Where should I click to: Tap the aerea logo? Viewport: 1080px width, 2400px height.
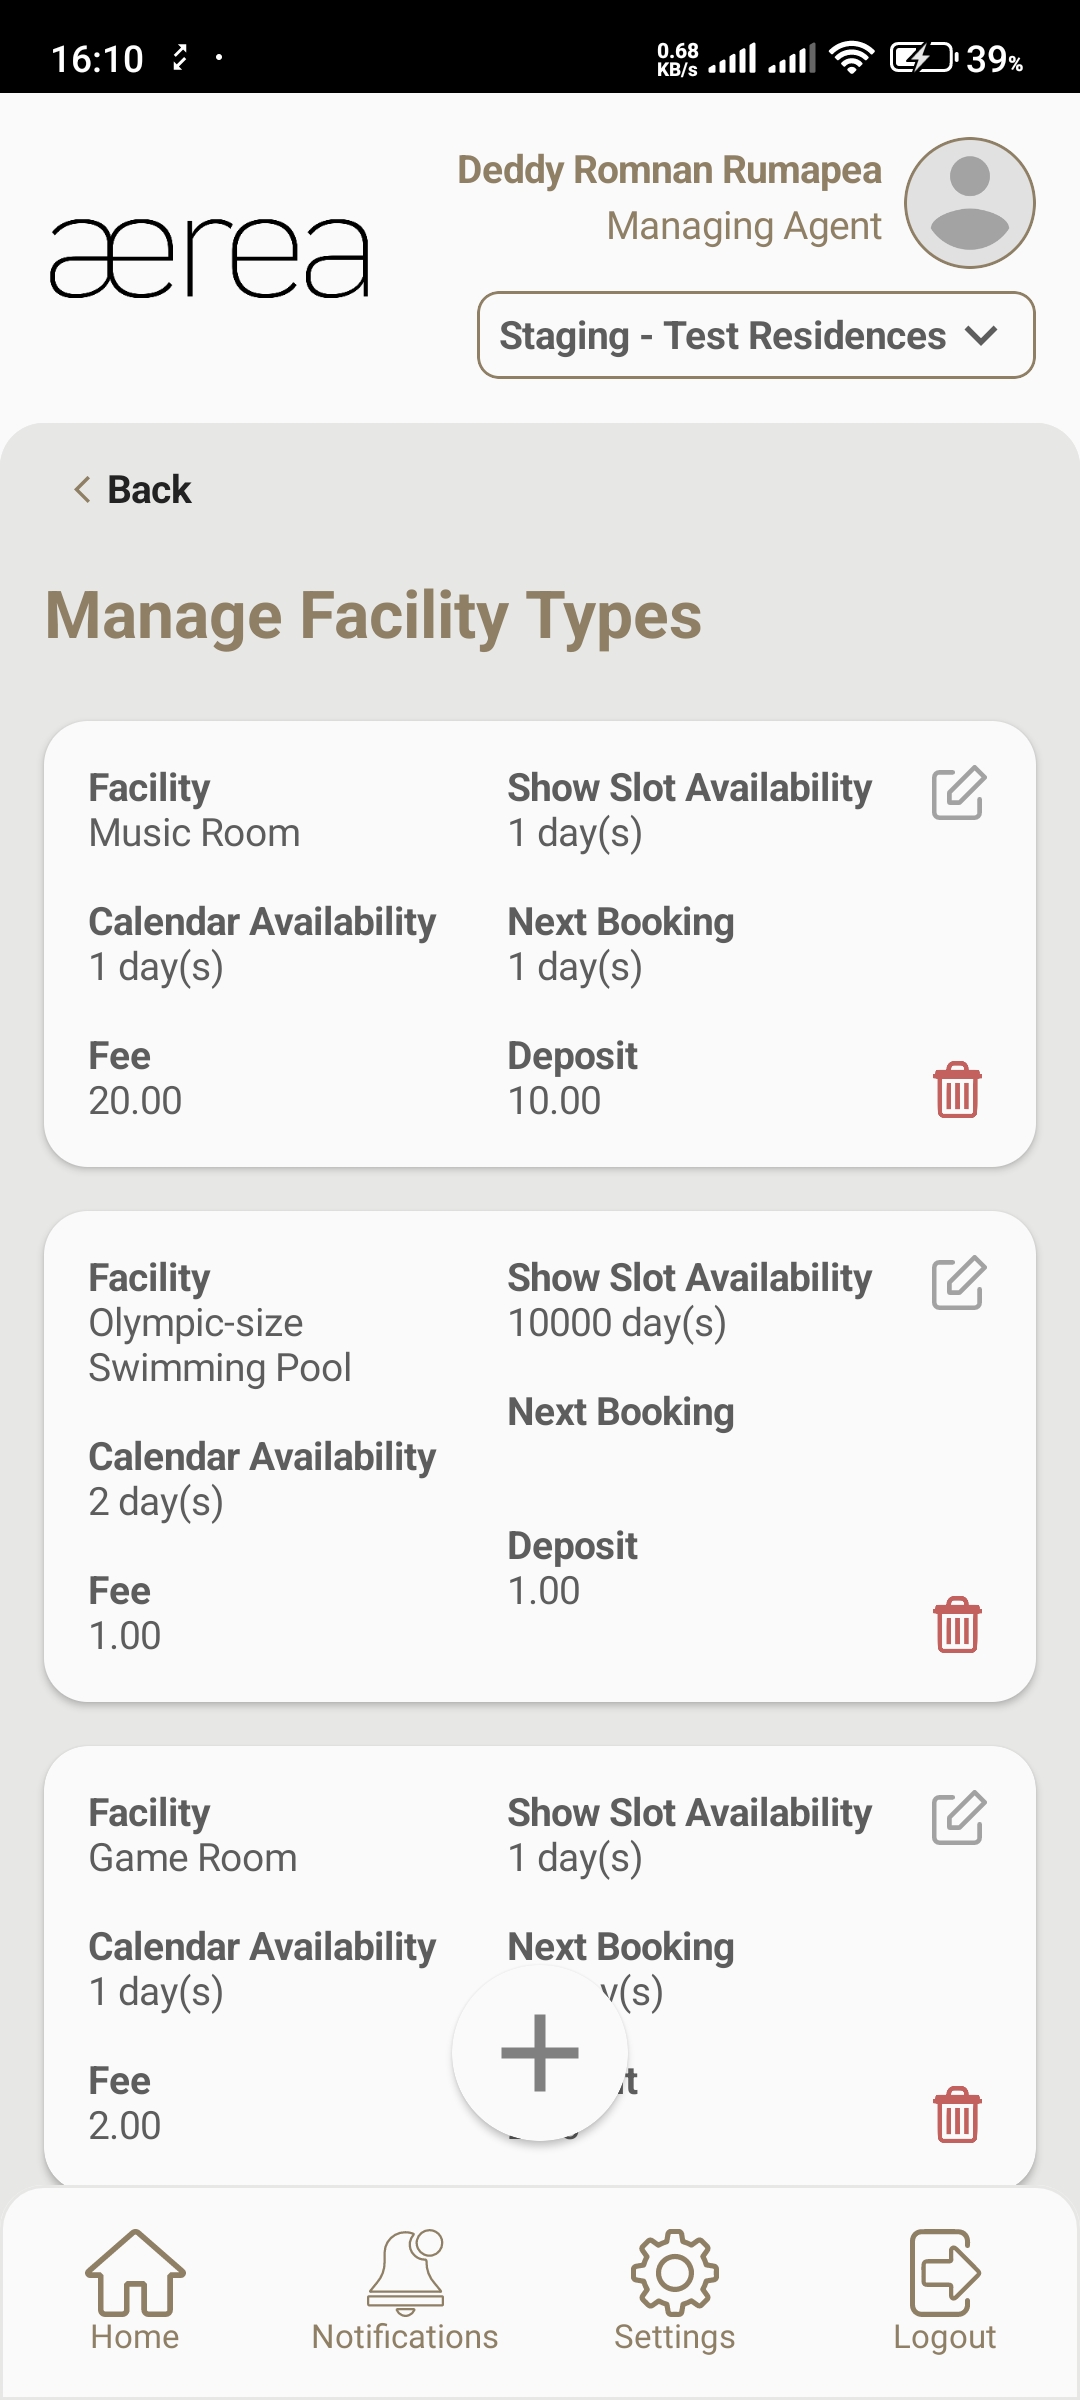pos(210,258)
